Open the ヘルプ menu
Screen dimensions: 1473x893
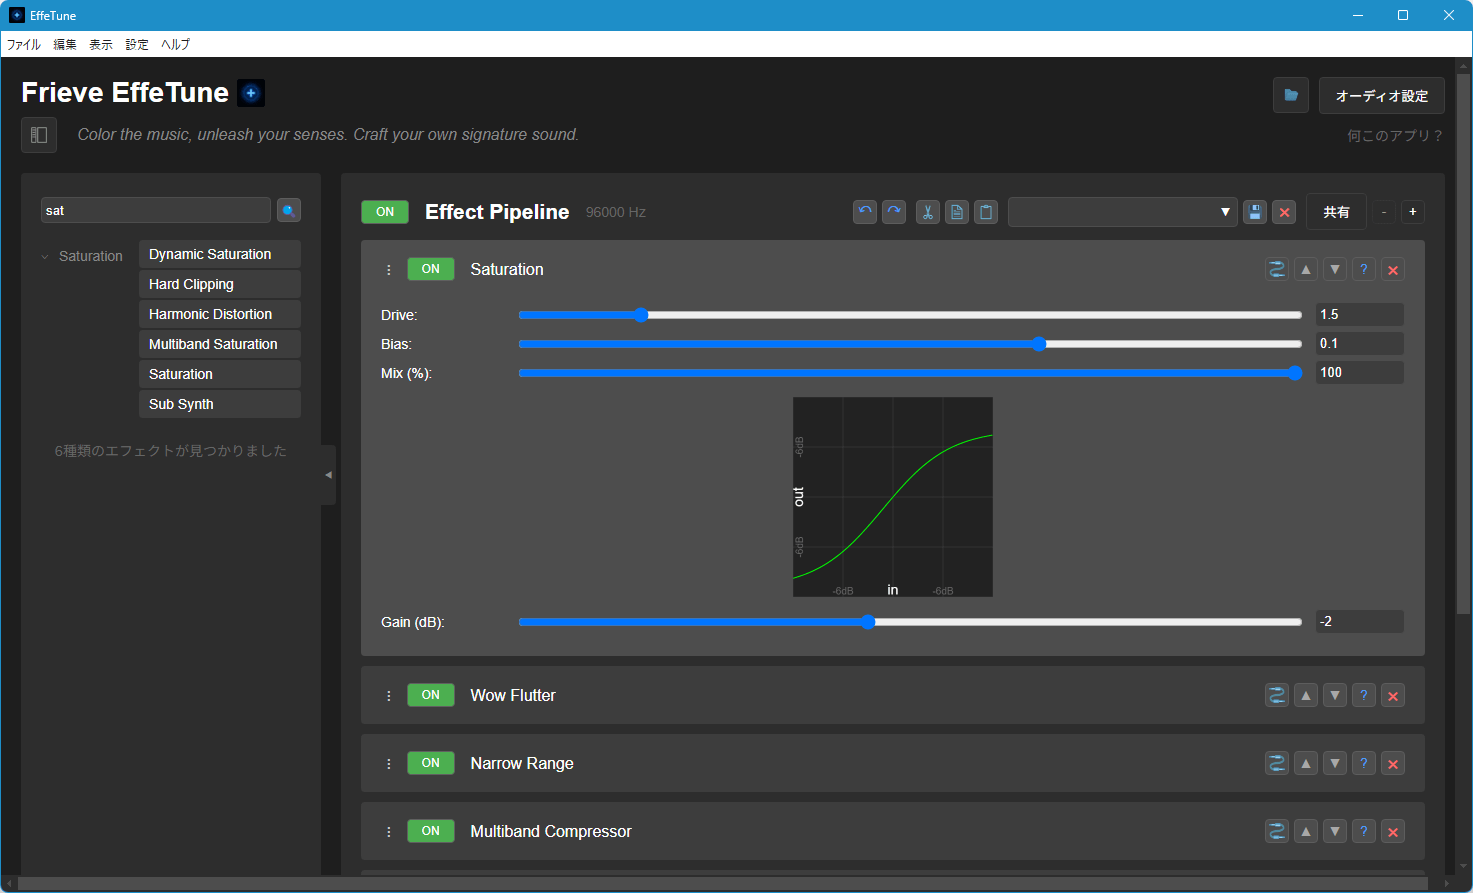pos(176,44)
